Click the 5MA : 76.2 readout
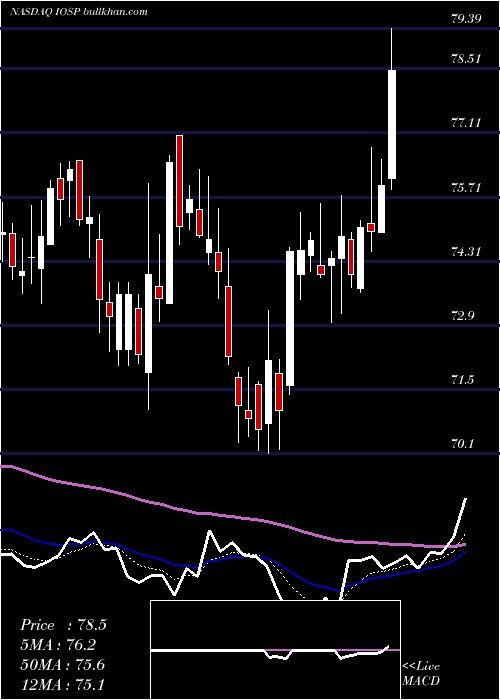This screenshot has width=500, height=700. pyautogui.click(x=58, y=645)
